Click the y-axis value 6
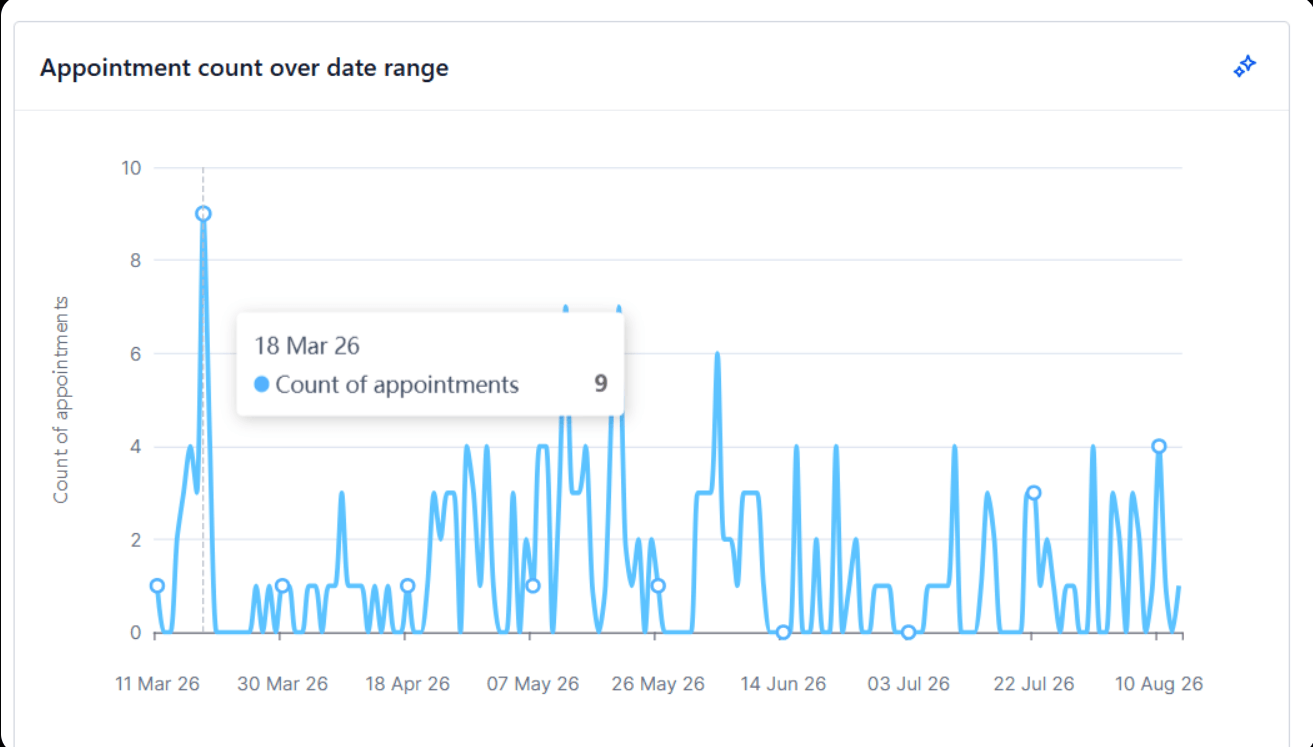 point(136,353)
